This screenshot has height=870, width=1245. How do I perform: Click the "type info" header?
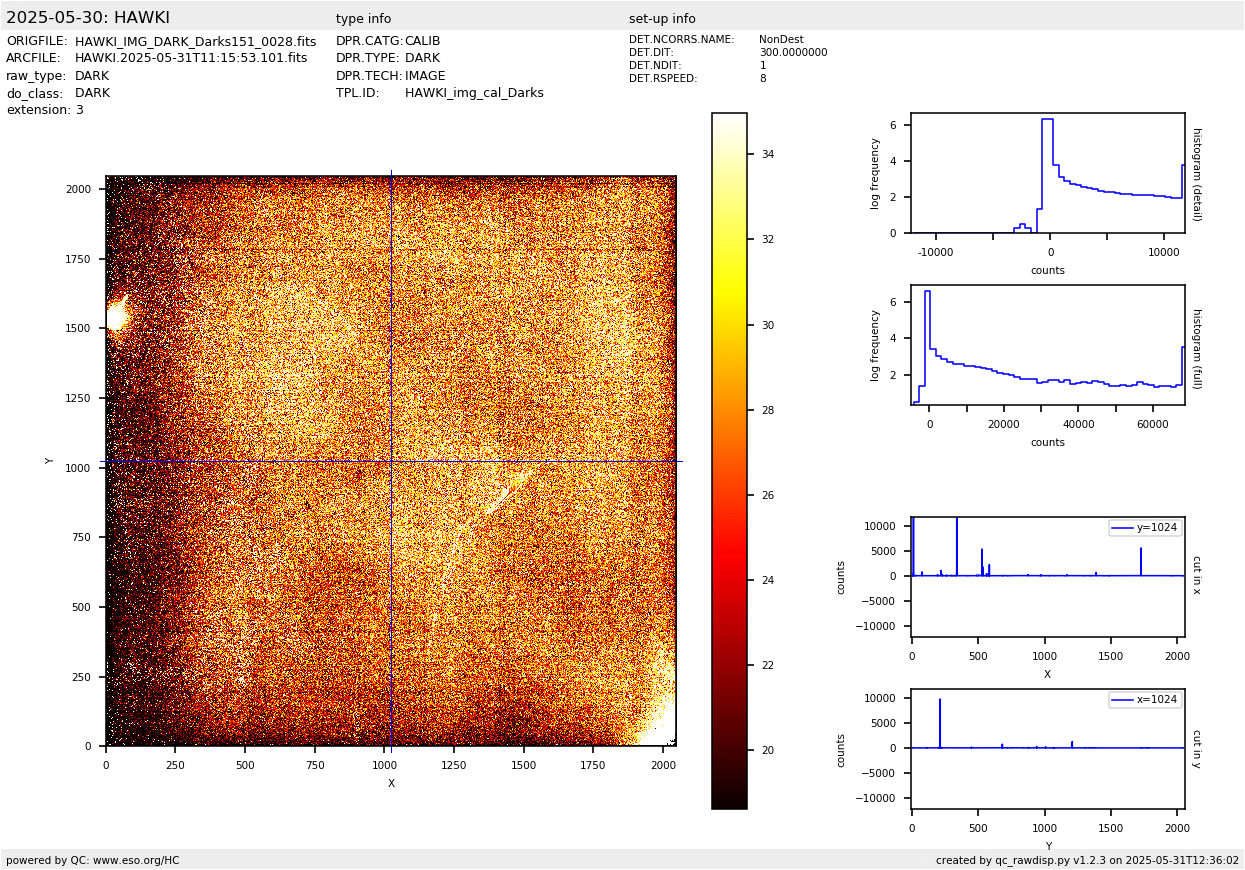pyautogui.click(x=363, y=19)
